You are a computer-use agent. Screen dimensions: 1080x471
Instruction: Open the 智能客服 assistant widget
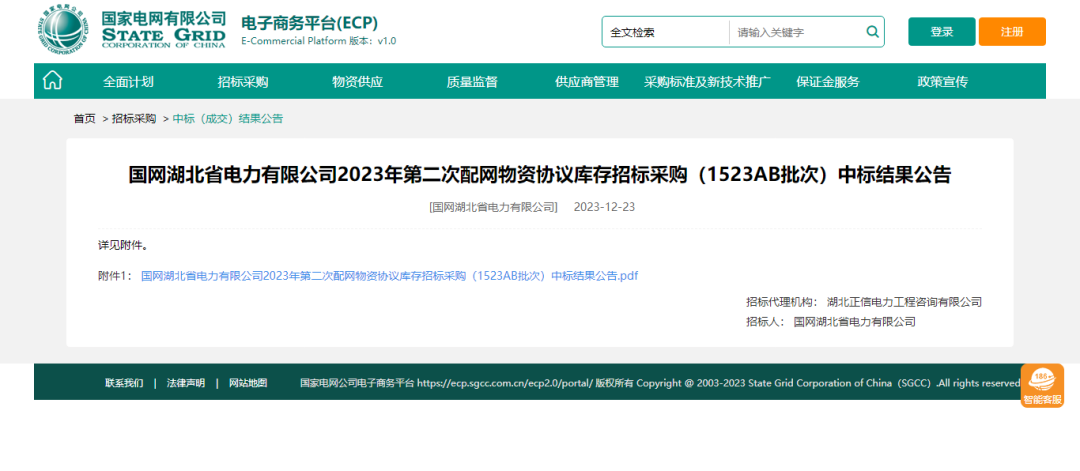tap(1042, 386)
